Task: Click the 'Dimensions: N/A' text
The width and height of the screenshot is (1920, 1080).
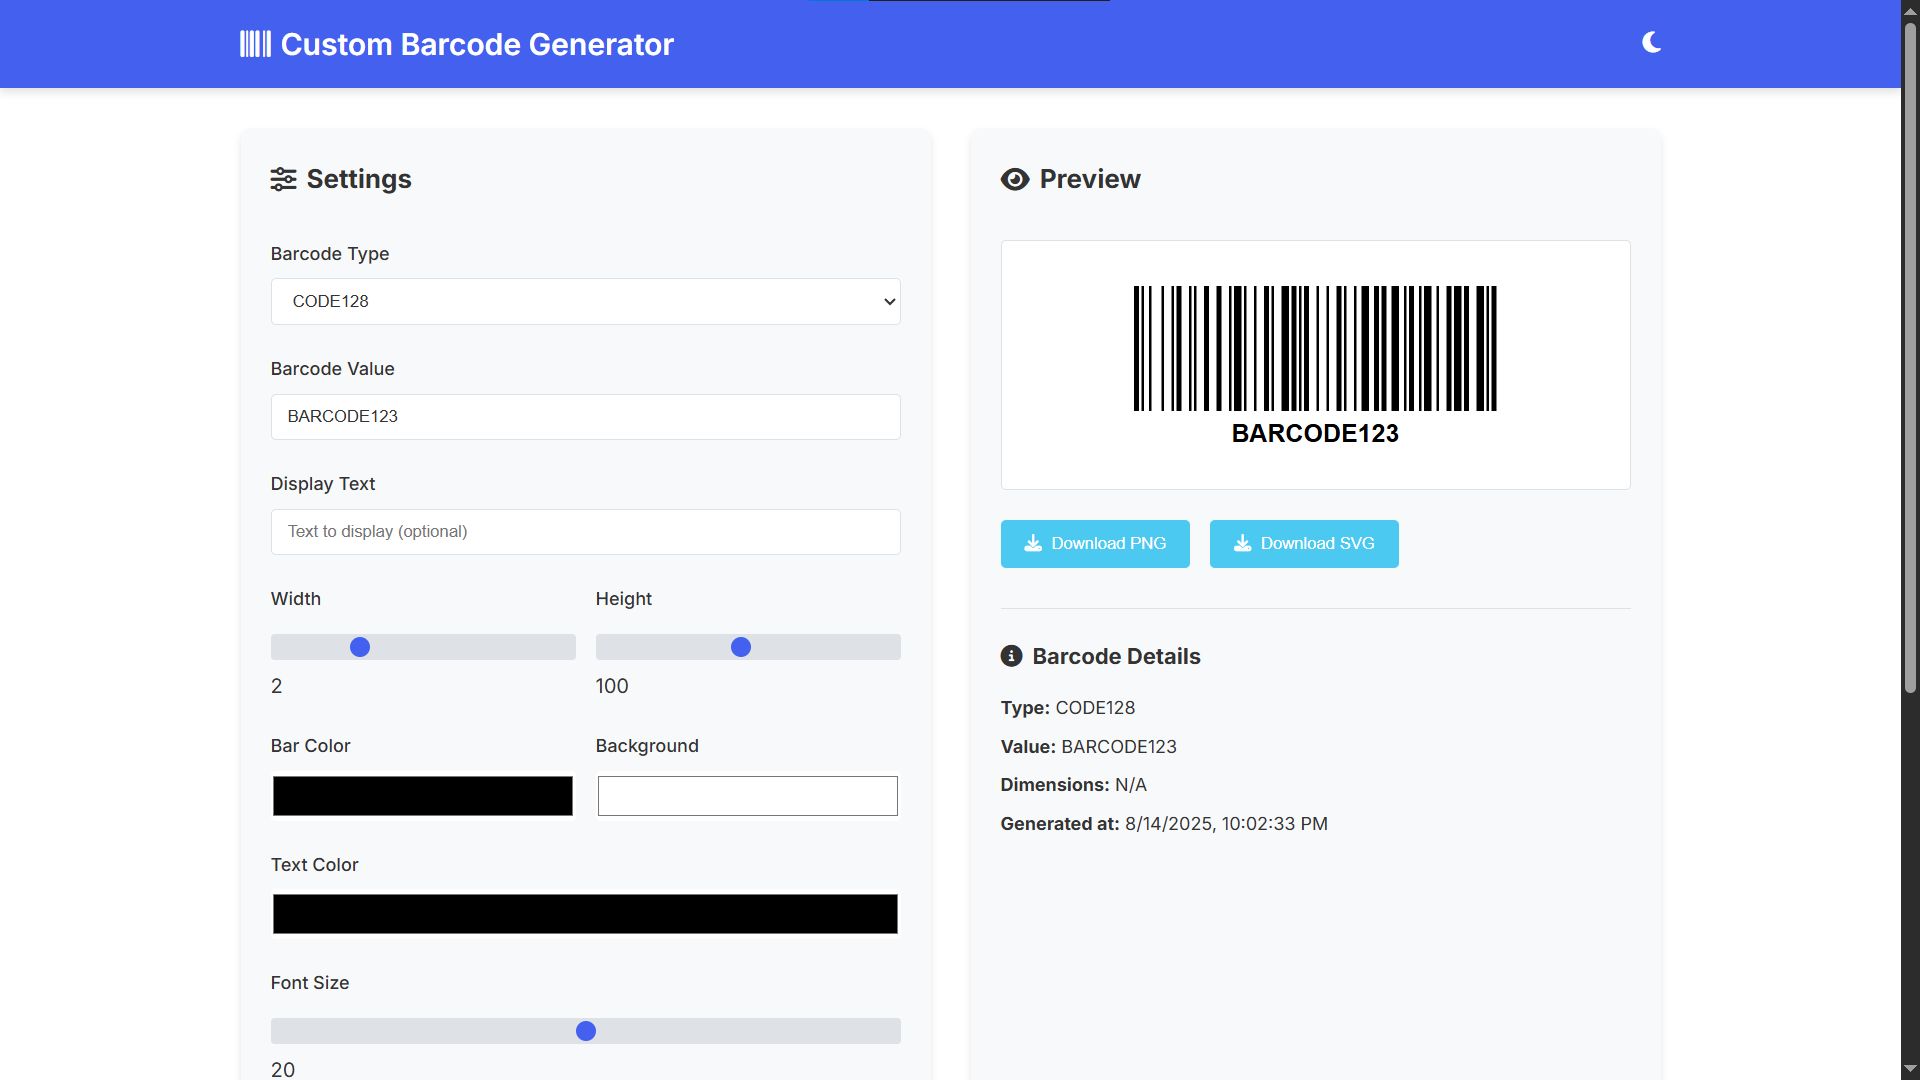Action: click(1074, 785)
